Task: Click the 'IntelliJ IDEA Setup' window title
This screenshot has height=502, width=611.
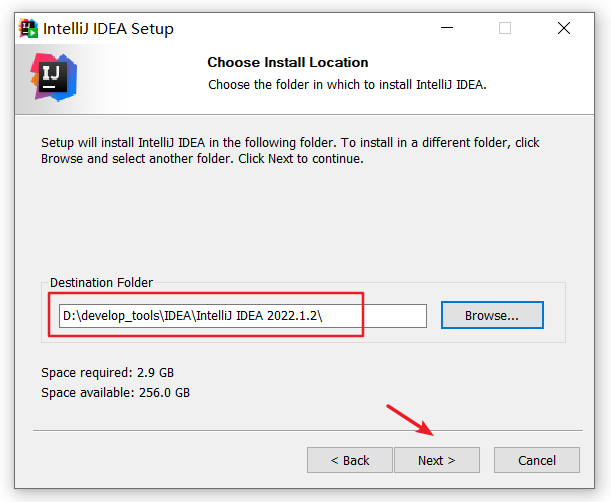Action: coord(108,29)
